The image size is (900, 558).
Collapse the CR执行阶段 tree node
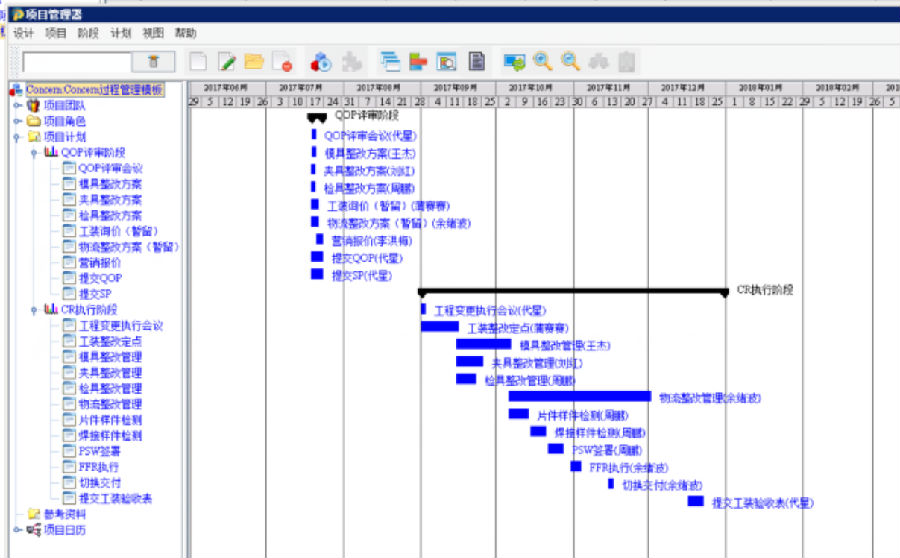pyautogui.click(x=34, y=310)
